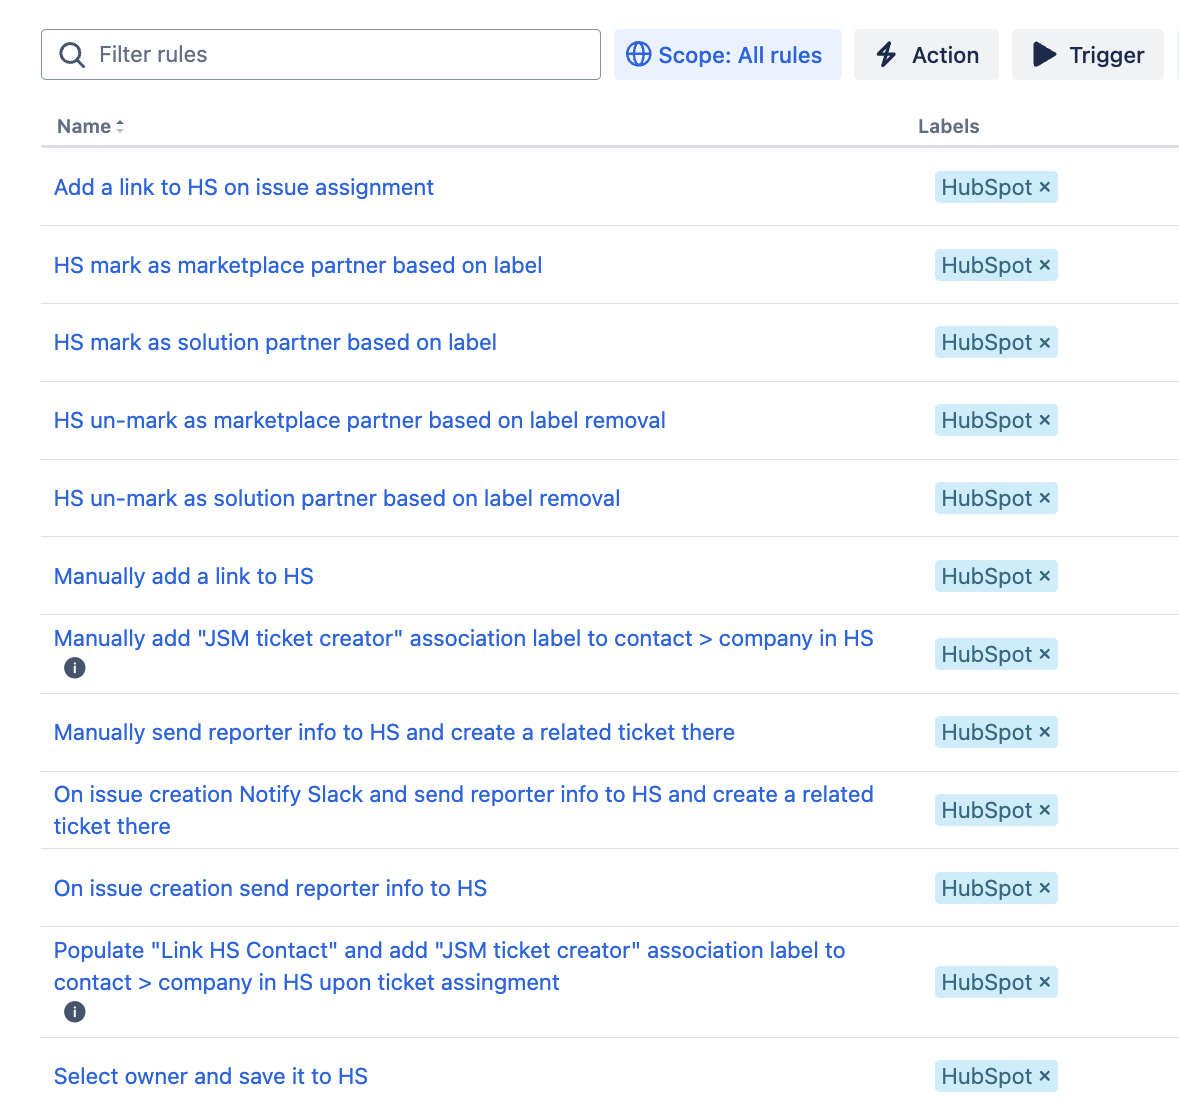This screenshot has height=1115, width=1179.
Task: Open On issue creation send reporter info to HS
Action: pos(271,888)
